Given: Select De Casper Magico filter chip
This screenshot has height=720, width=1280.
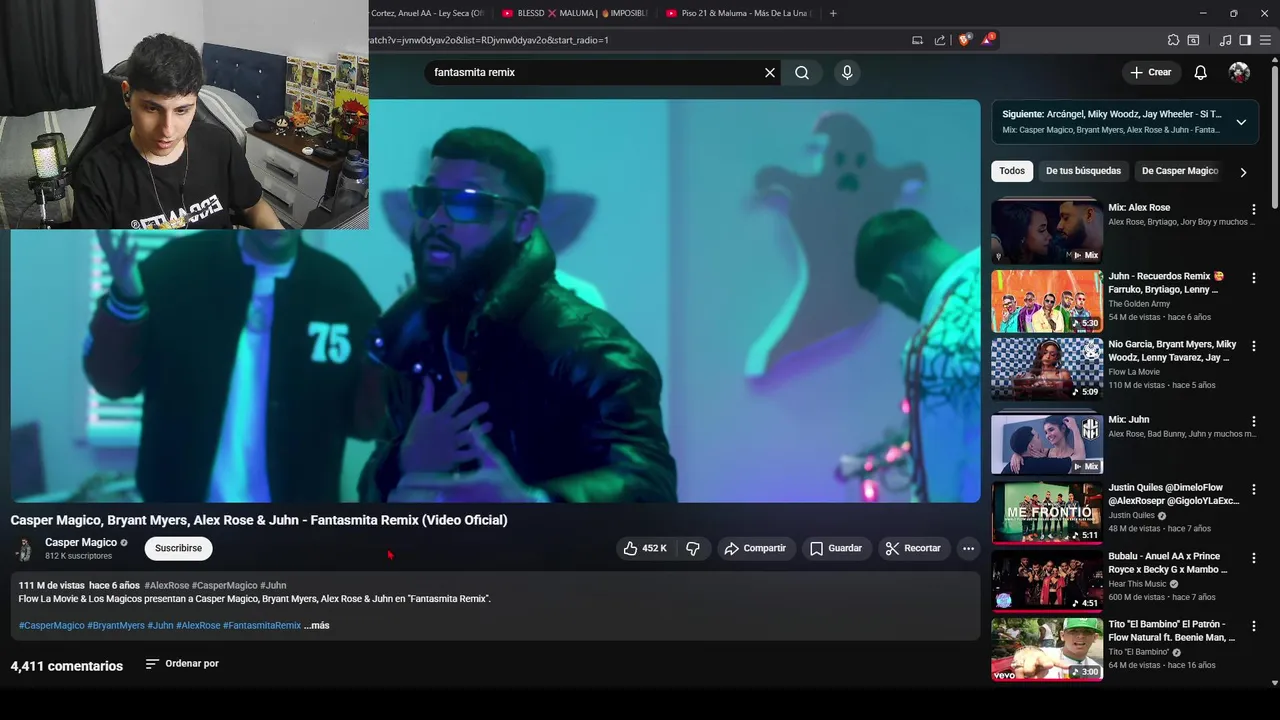Looking at the screenshot, I should 1180,171.
